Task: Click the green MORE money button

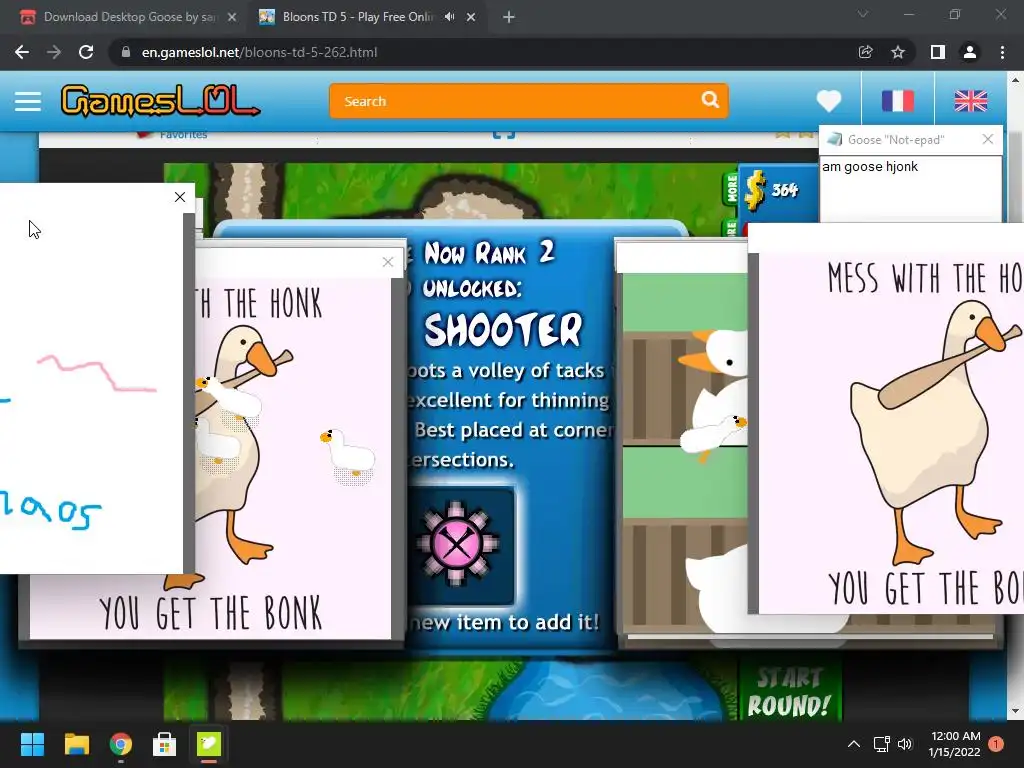Action: point(731,189)
